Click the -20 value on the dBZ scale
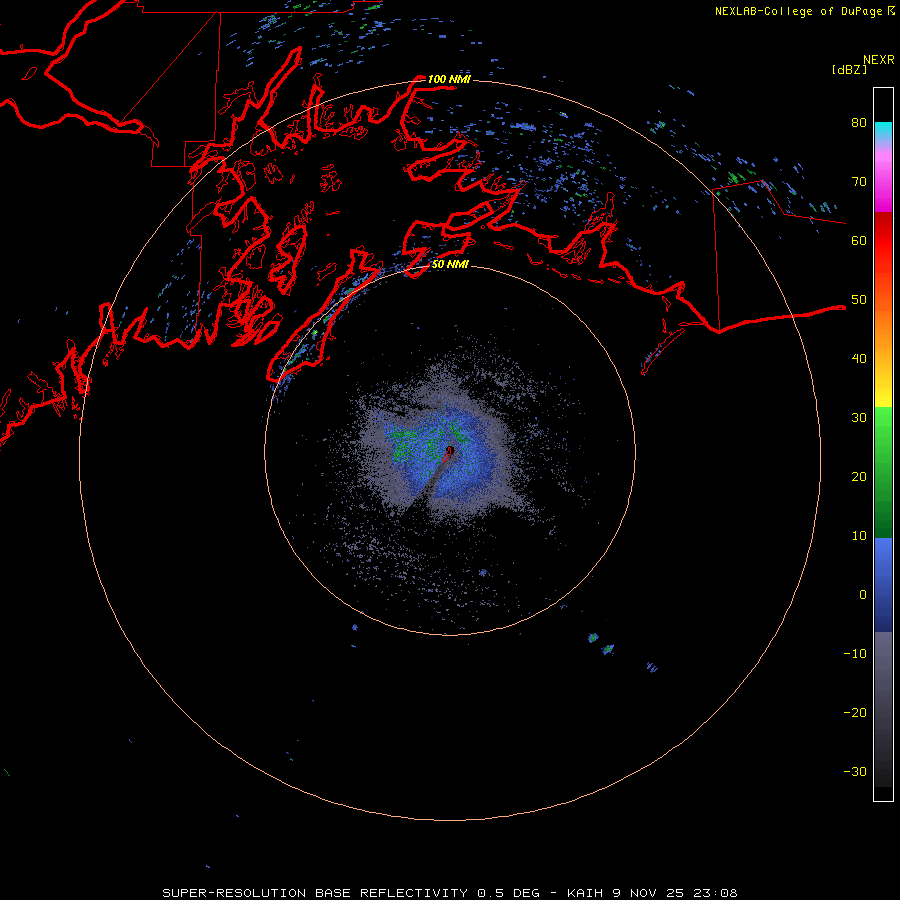 tap(855, 713)
